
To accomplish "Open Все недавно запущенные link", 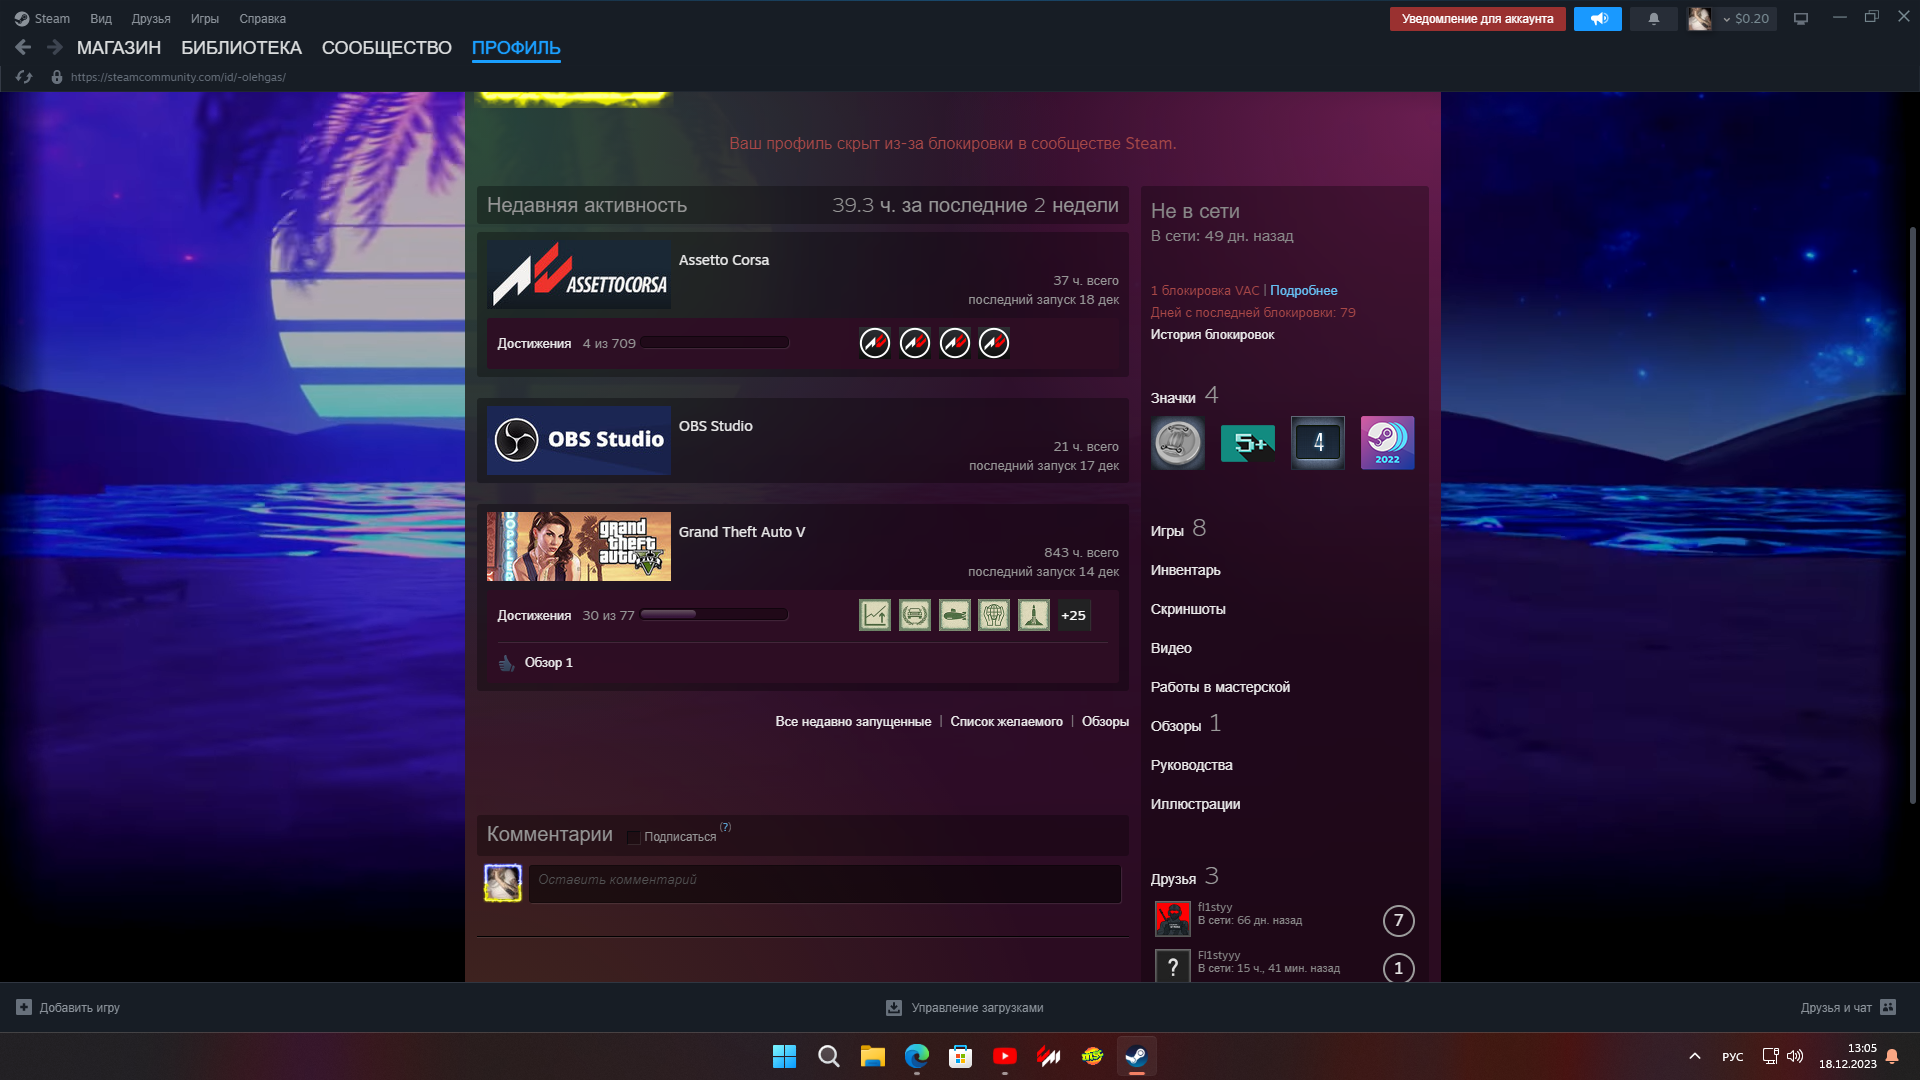I will pos(853,722).
